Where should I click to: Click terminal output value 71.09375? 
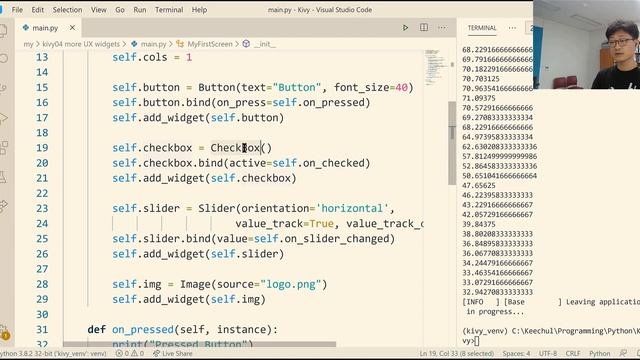[479, 98]
